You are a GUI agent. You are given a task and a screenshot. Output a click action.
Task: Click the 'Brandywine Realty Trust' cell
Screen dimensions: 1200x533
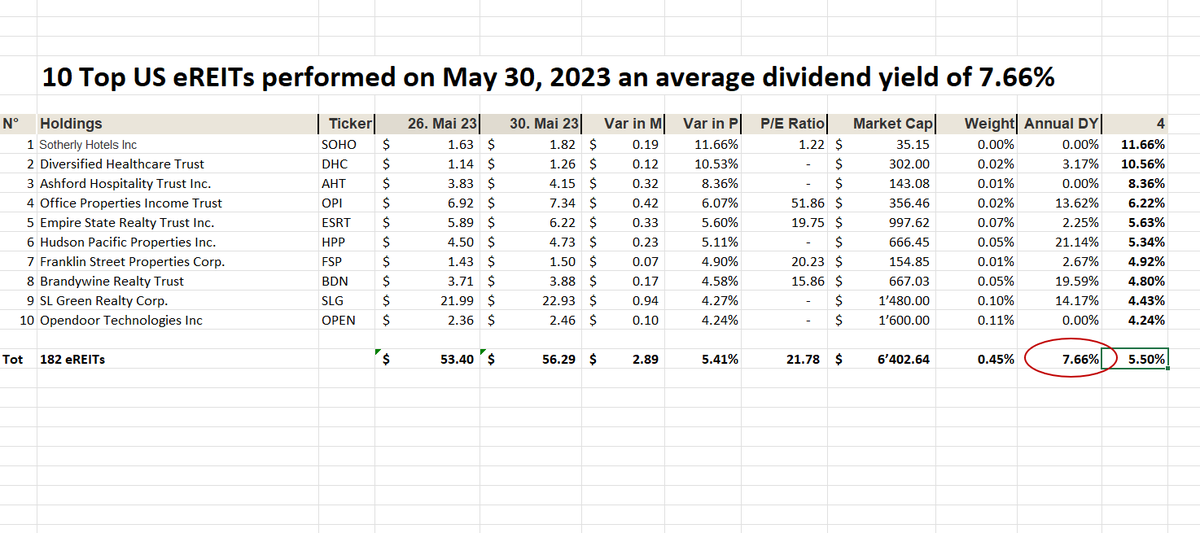(175, 281)
